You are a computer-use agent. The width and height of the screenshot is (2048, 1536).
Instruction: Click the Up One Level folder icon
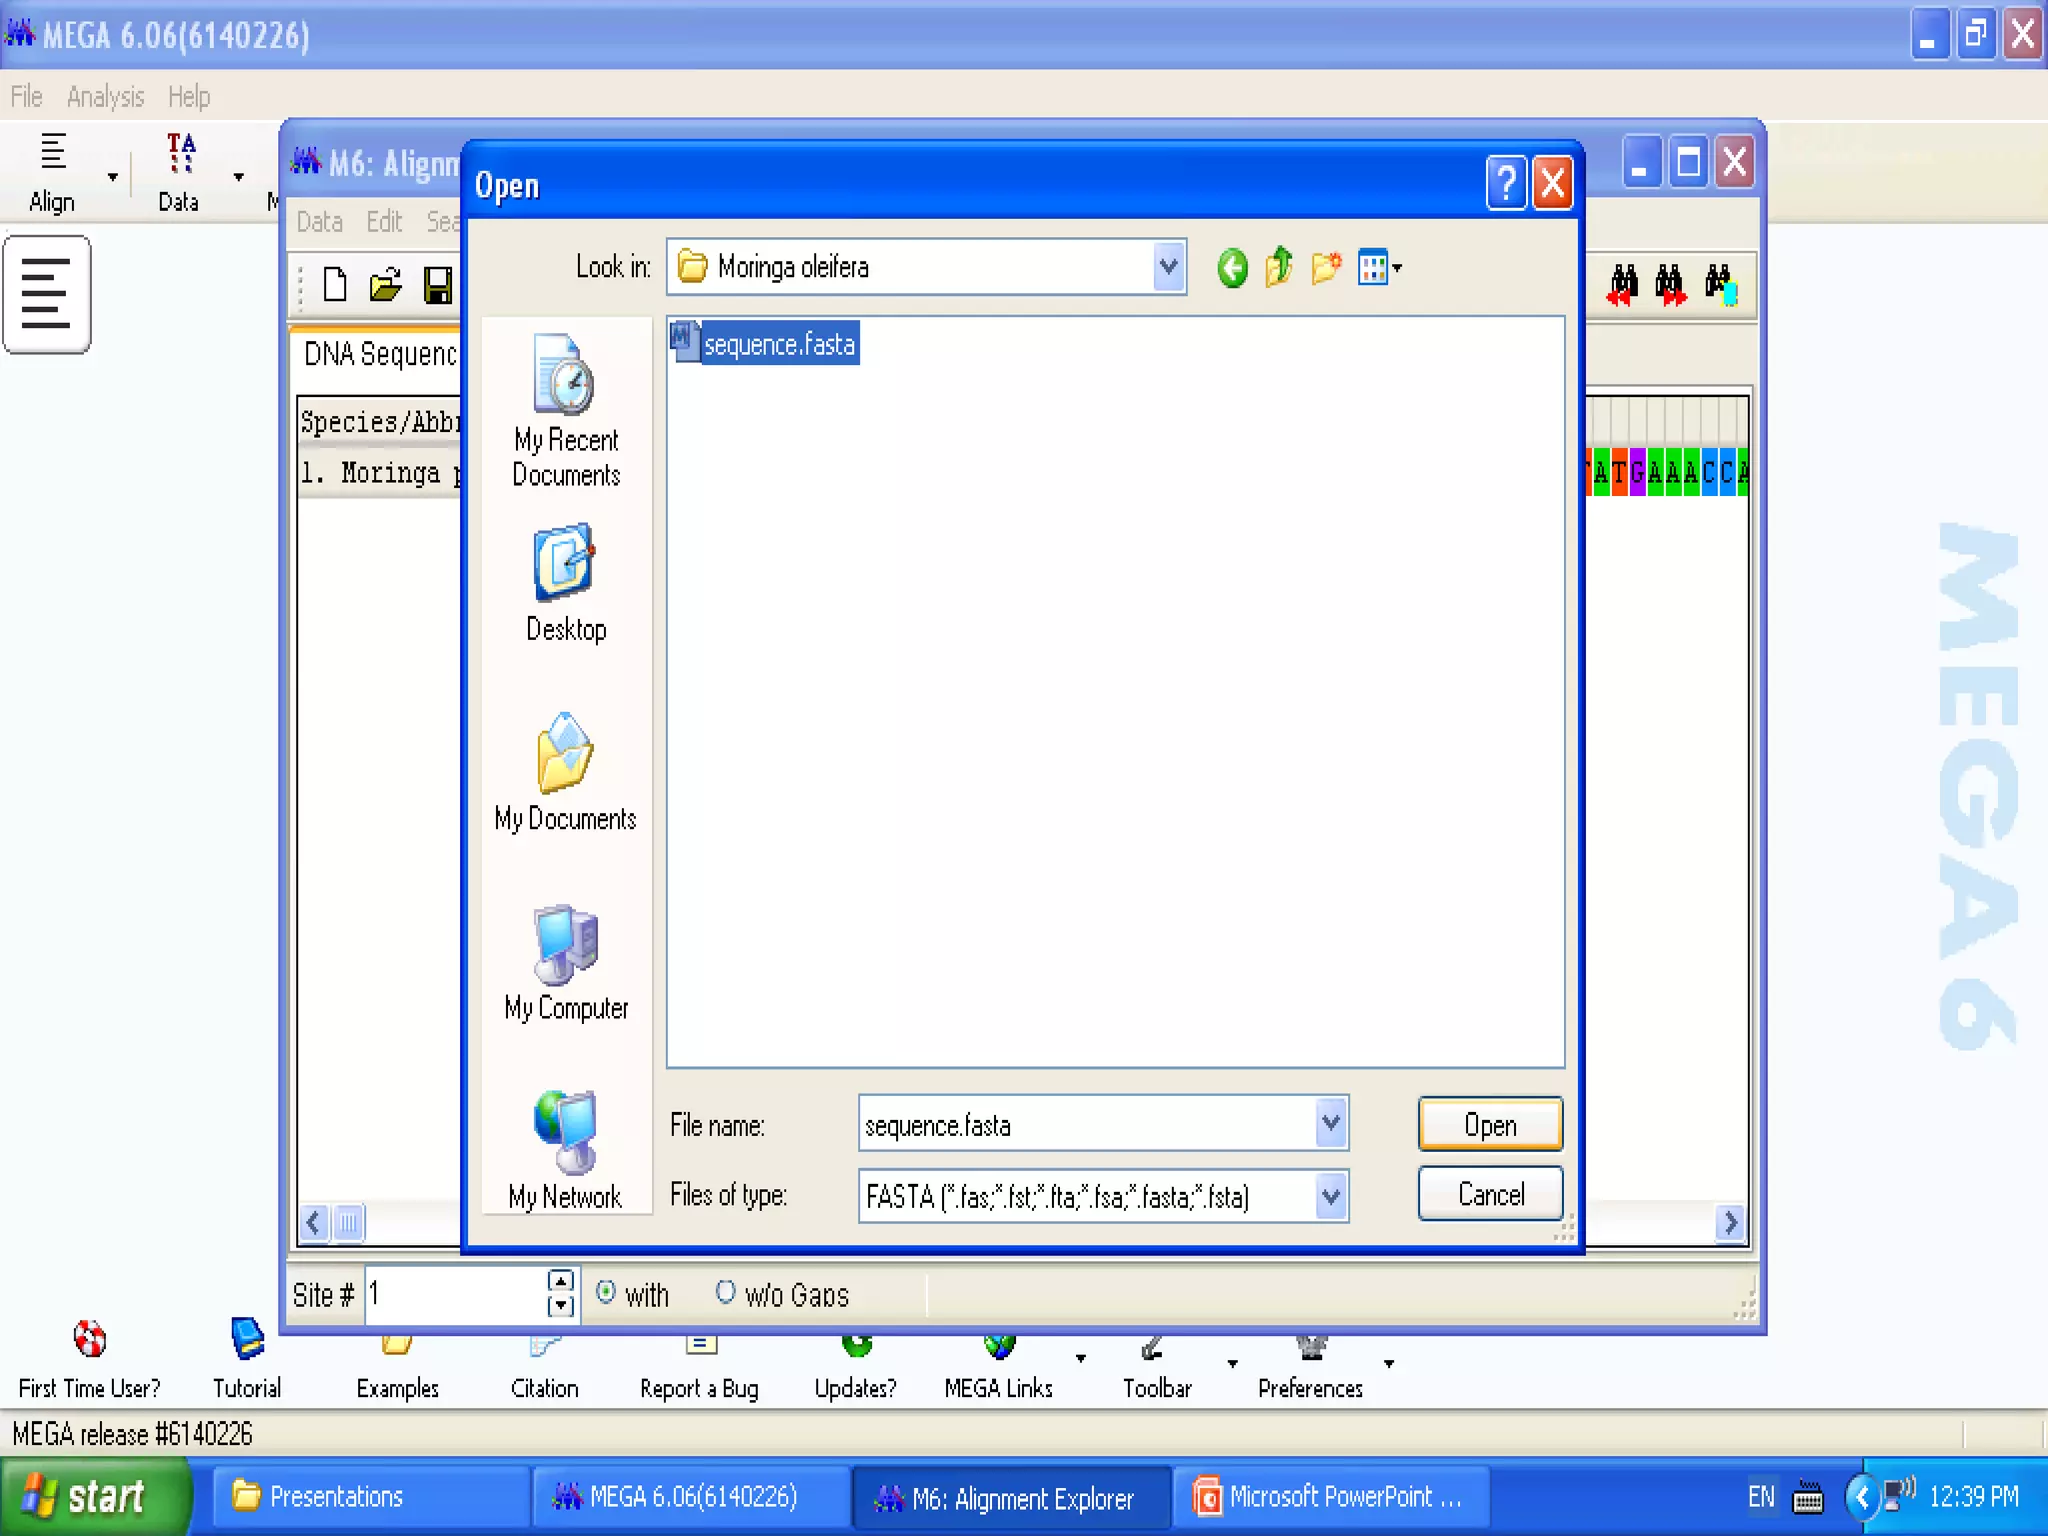(1279, 268)
